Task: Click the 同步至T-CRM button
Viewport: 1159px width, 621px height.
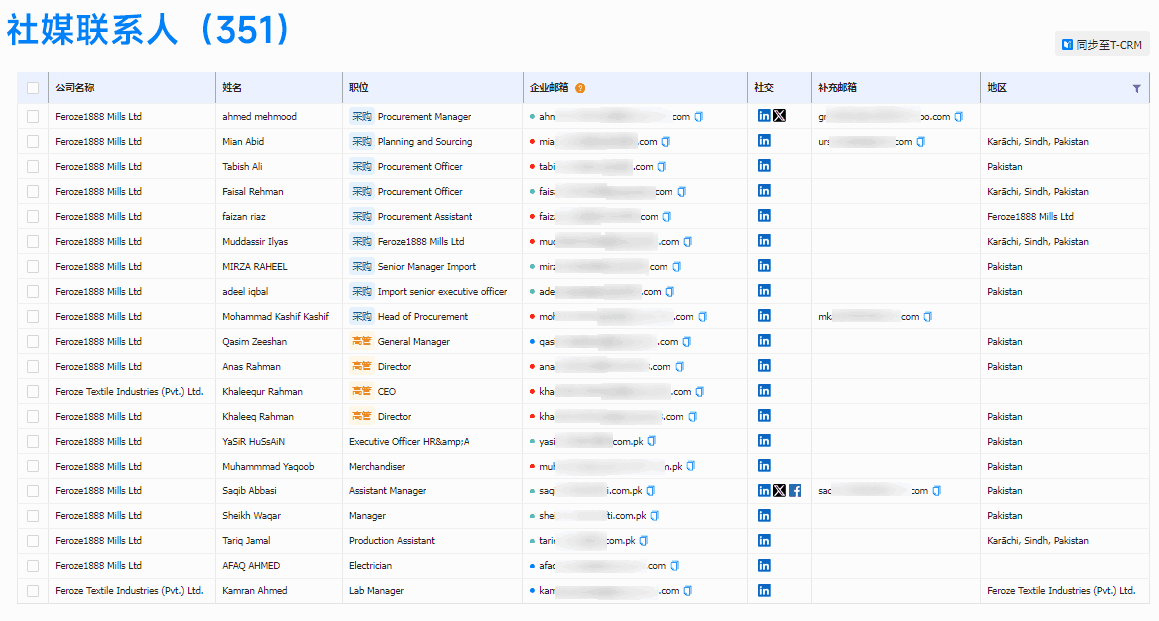Action: click(1102, 45)
